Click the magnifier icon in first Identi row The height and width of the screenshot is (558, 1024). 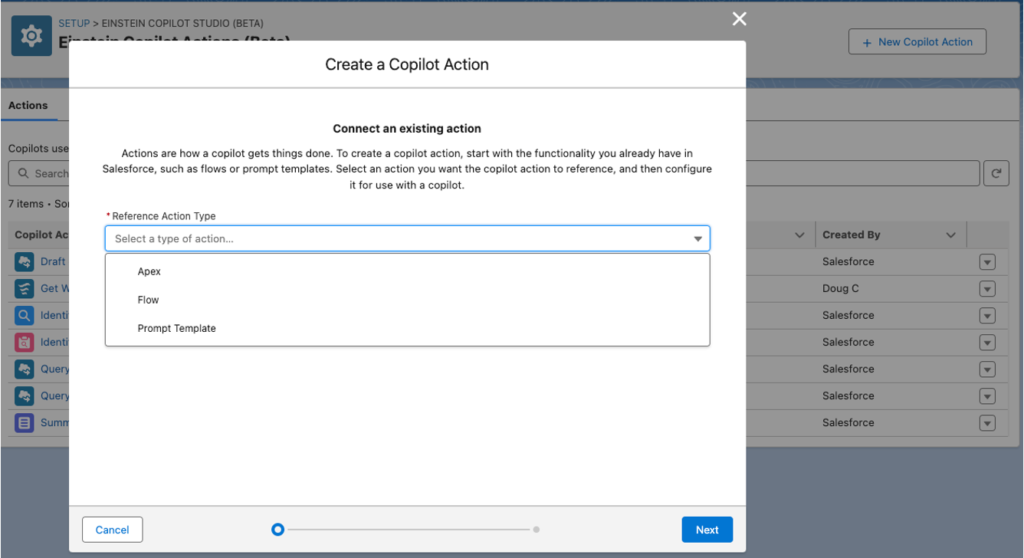(x=24, y=315)
